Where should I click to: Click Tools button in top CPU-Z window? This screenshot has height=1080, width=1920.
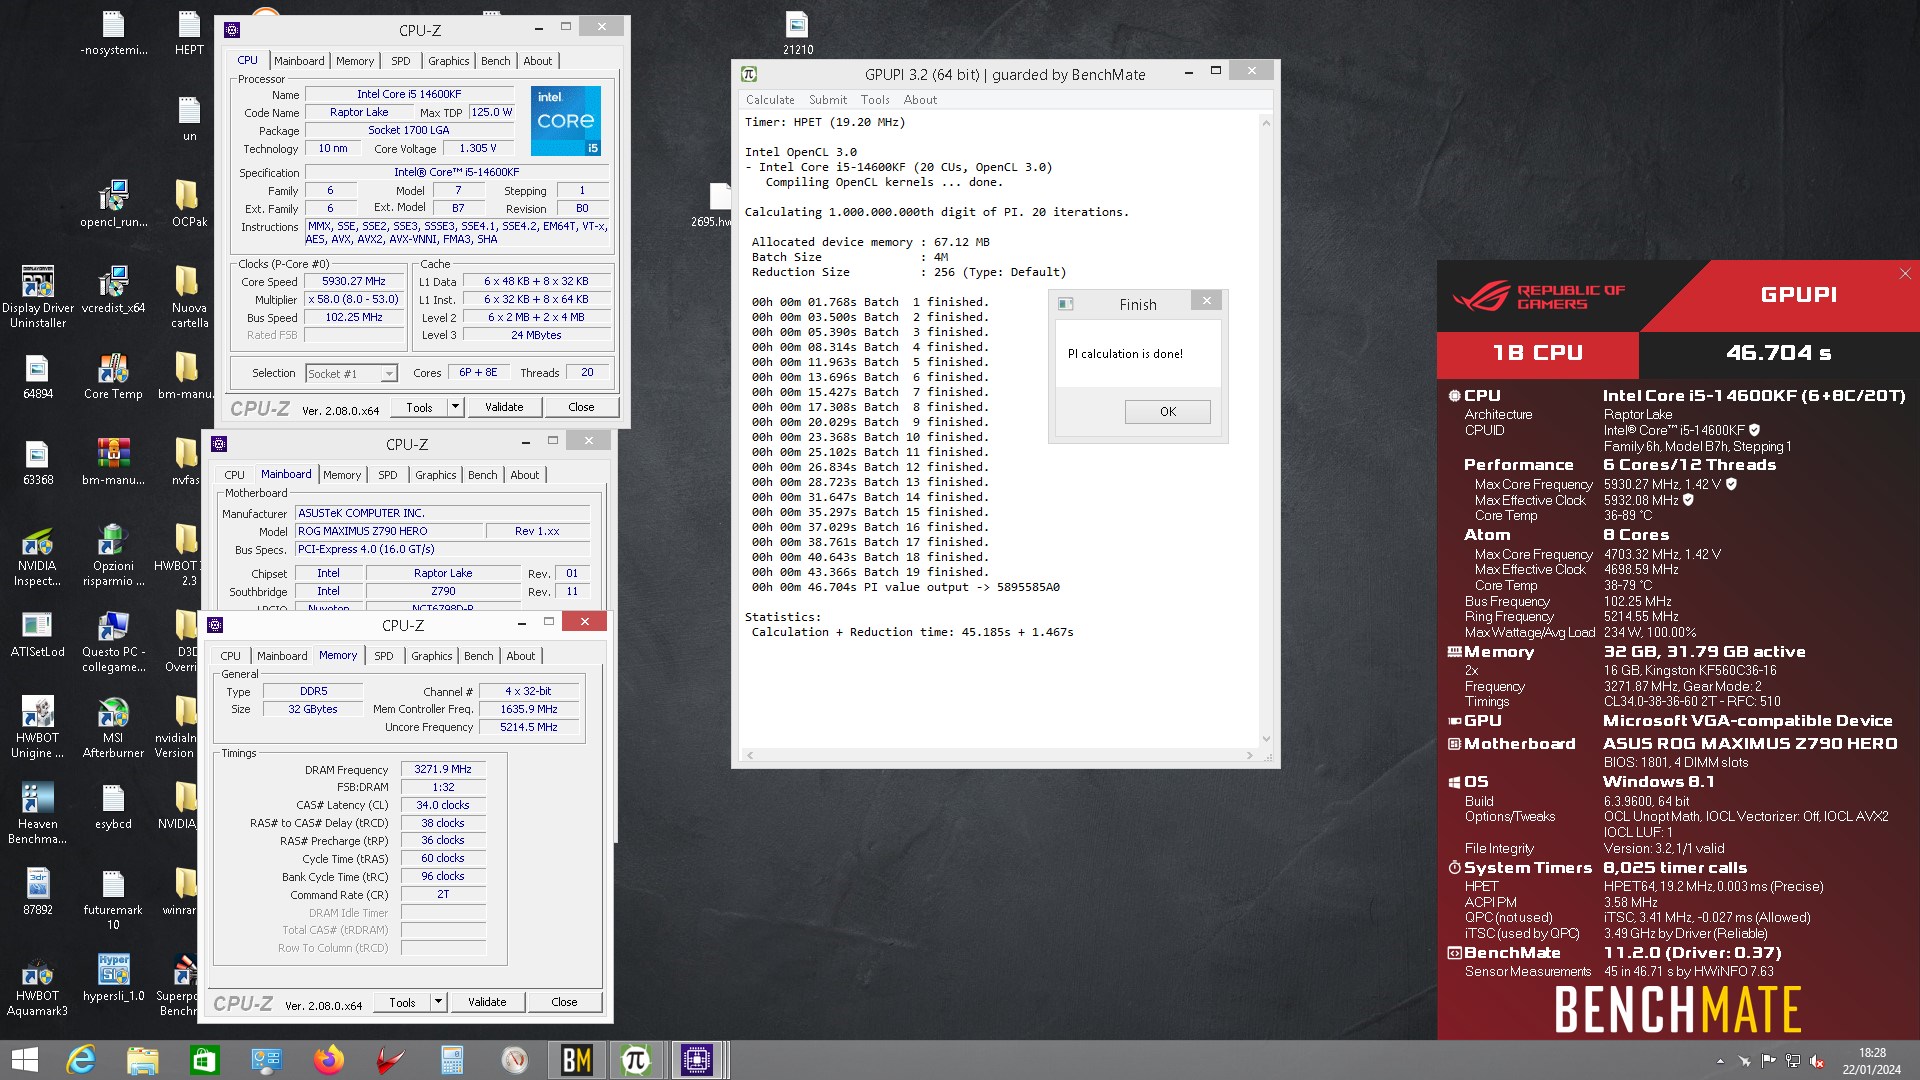pos(419,406)
